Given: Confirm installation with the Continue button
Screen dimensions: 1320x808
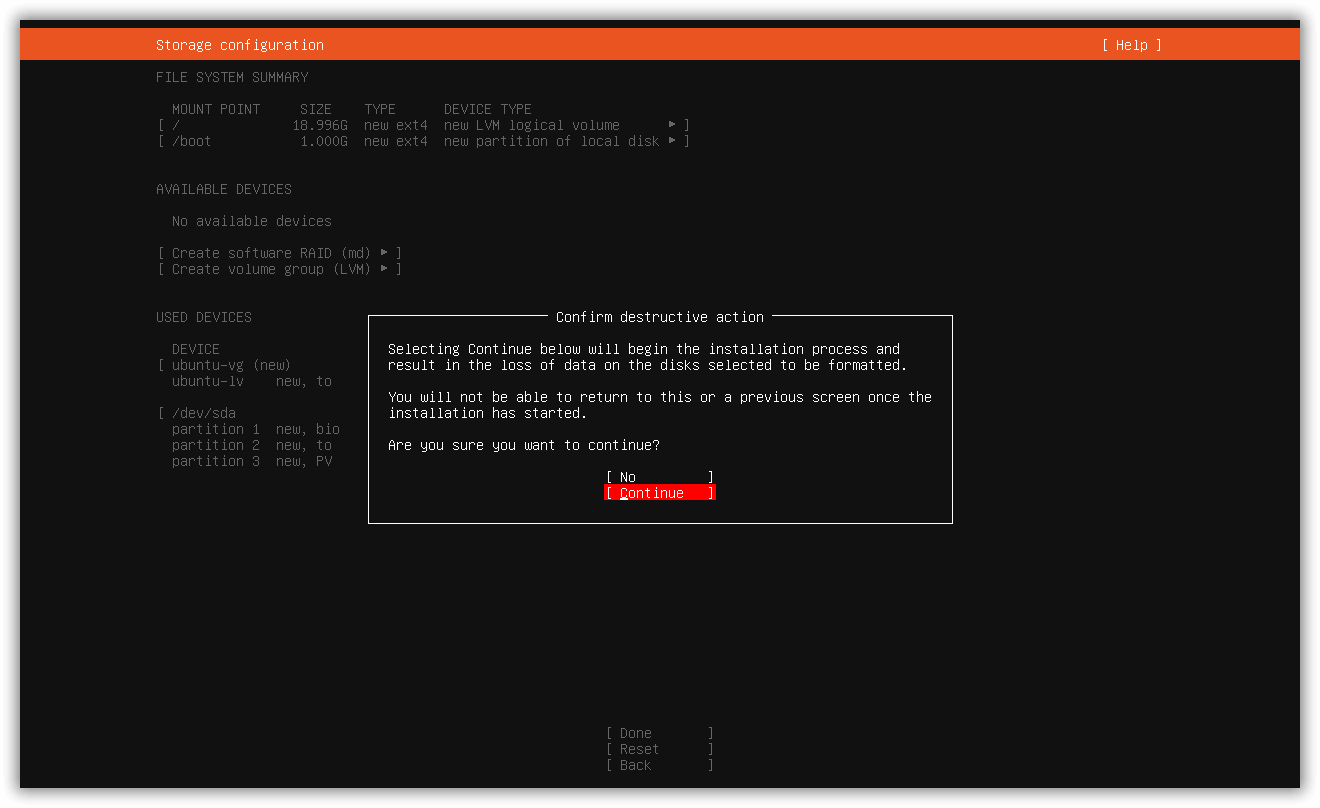Looking at the screenshot, I should click(660, 493).
